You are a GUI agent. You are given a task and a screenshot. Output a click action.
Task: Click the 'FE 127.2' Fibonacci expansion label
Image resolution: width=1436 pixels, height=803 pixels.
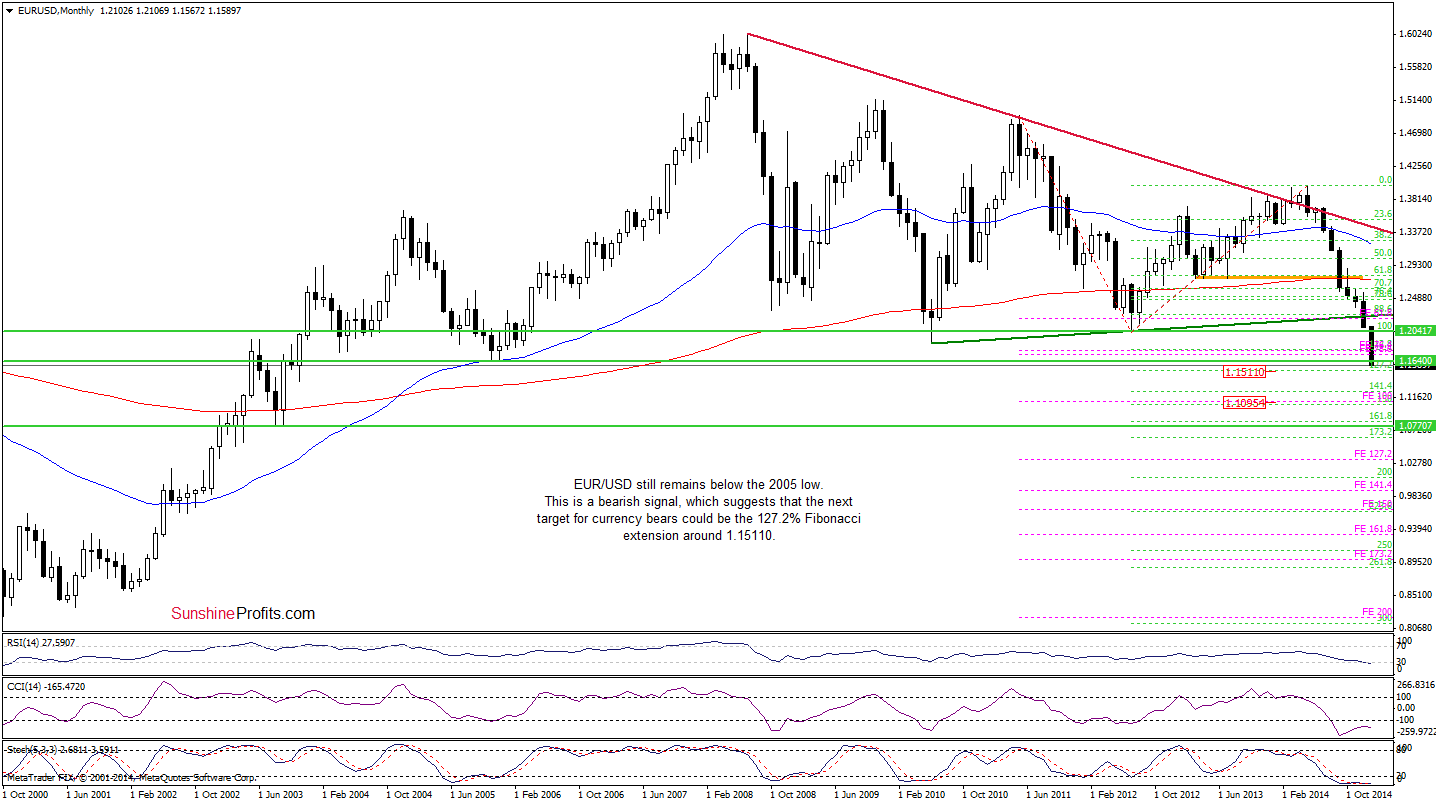point(1374,453)
